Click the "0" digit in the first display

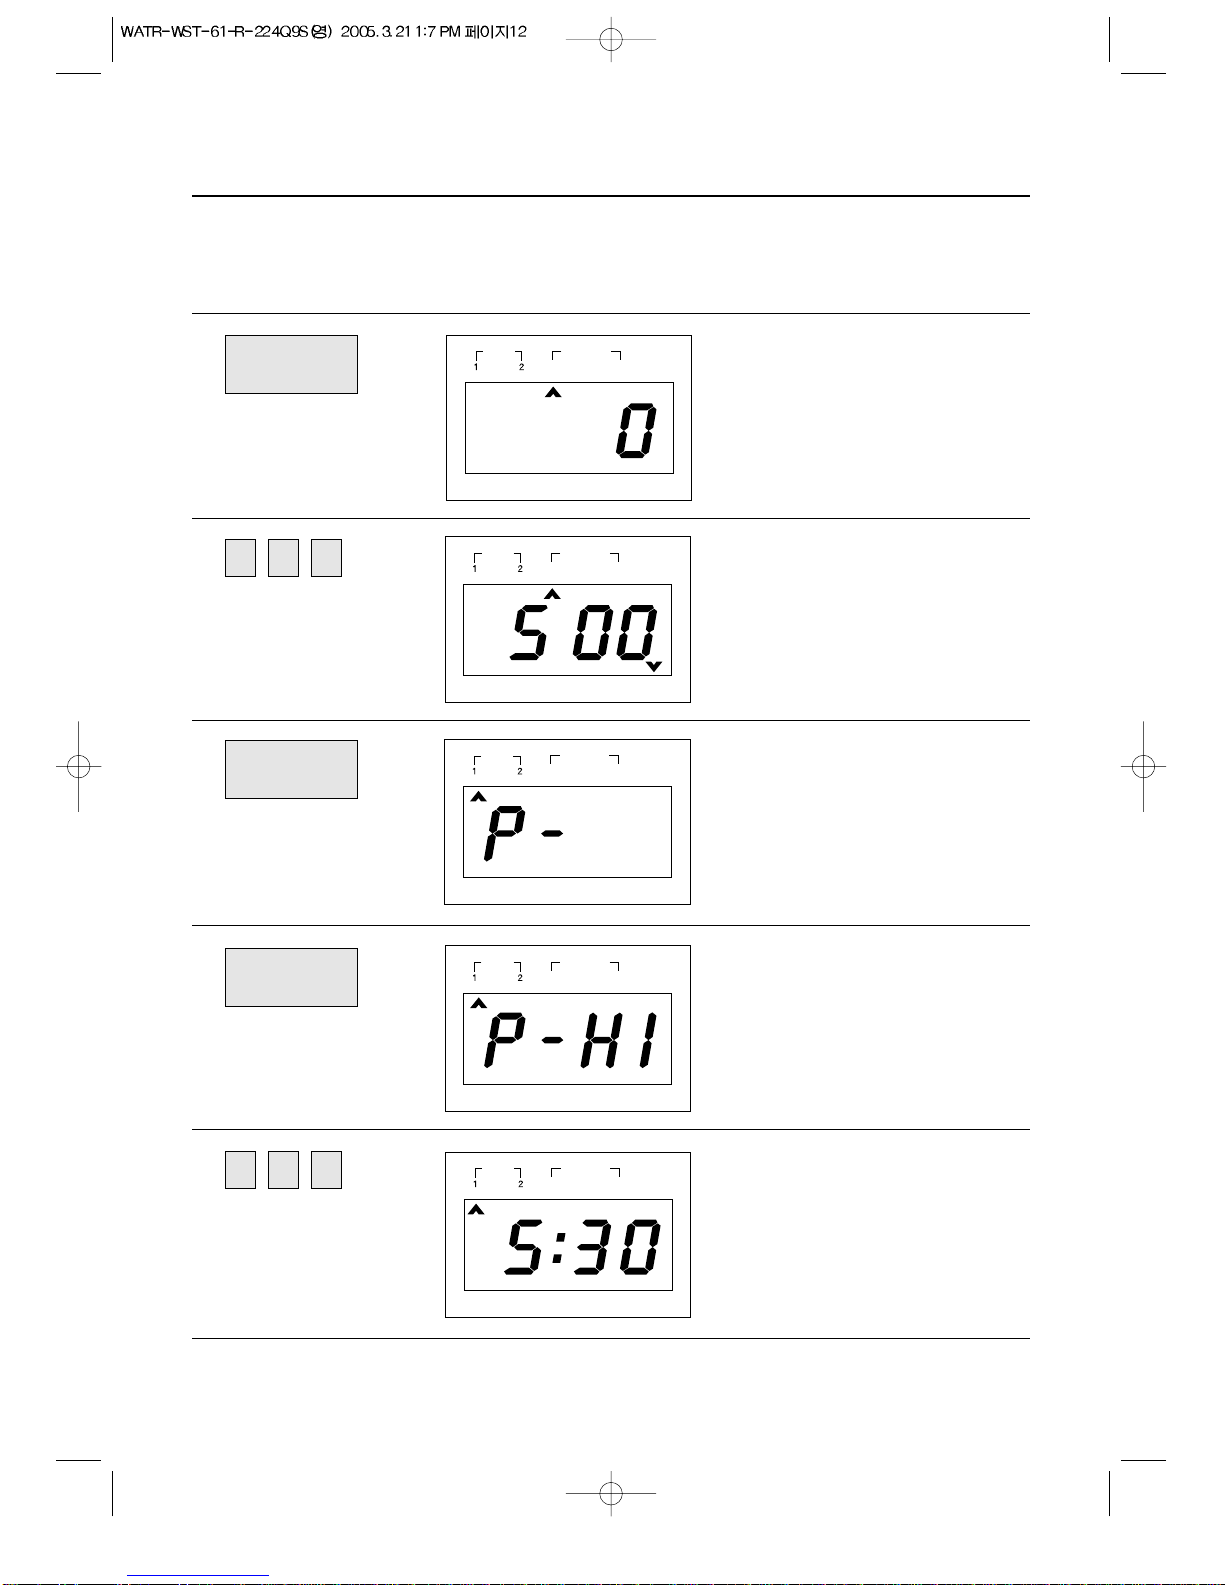click(x=637, y=431)
